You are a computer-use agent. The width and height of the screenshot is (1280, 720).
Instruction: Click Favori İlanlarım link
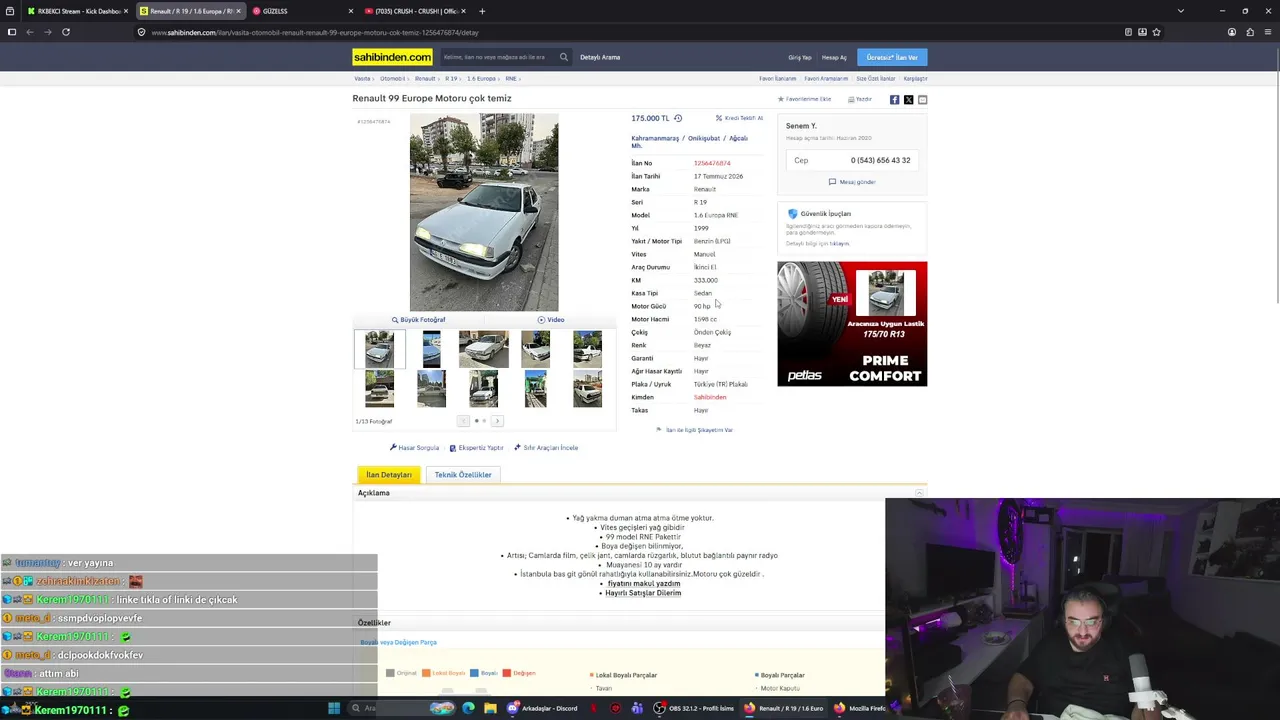[778, 79]
